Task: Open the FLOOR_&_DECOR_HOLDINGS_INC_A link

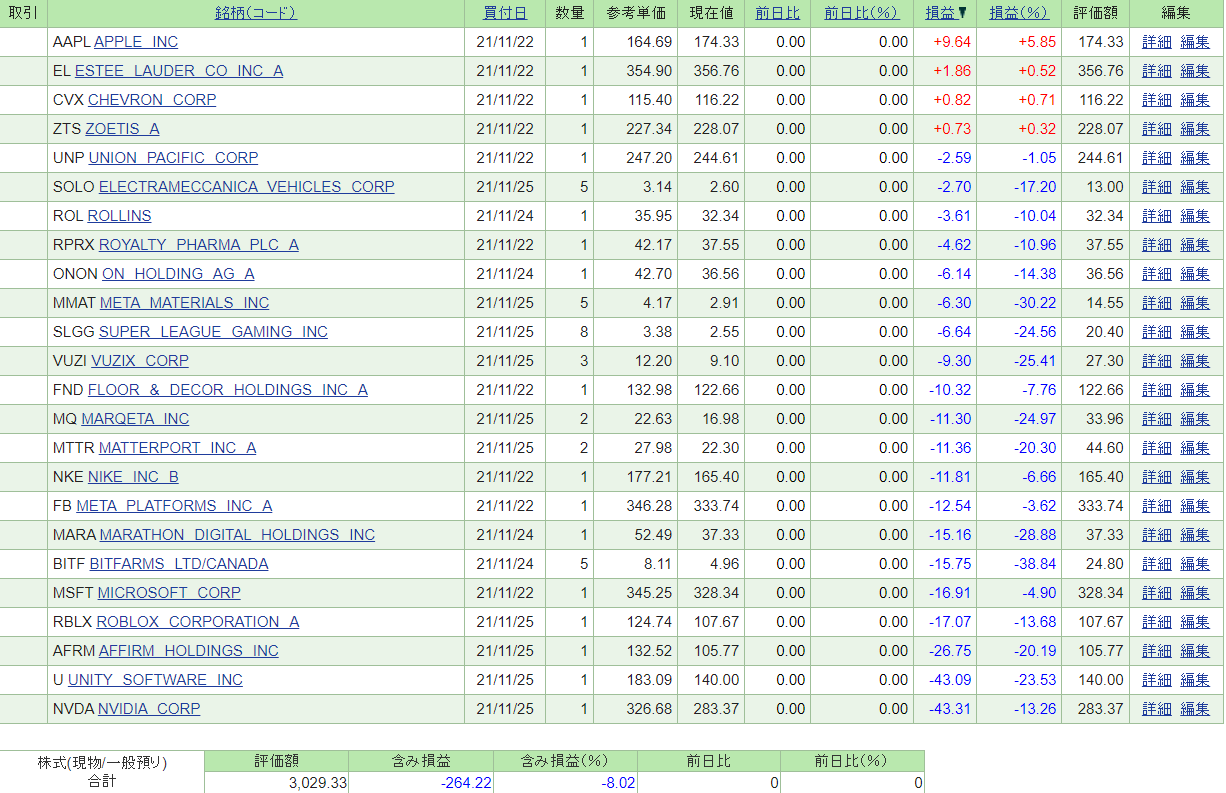Action: [228, 390]
